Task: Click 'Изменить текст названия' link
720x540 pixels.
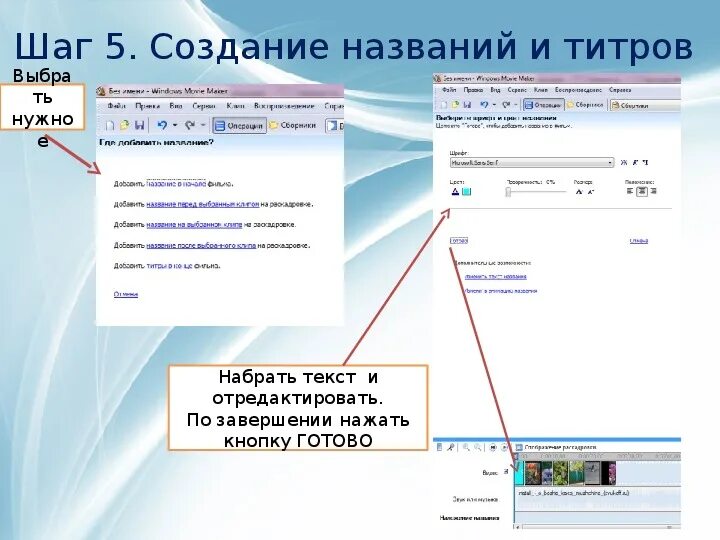Action: [495, 277]
